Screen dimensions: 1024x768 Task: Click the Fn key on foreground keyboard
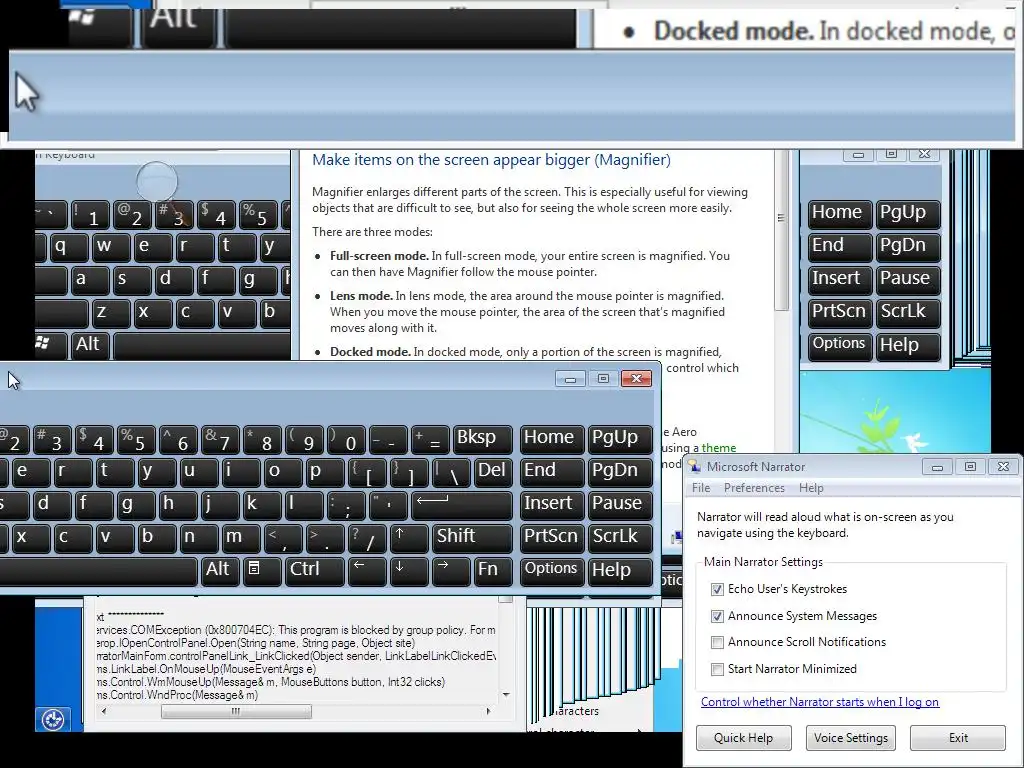[x=492, y=570]
